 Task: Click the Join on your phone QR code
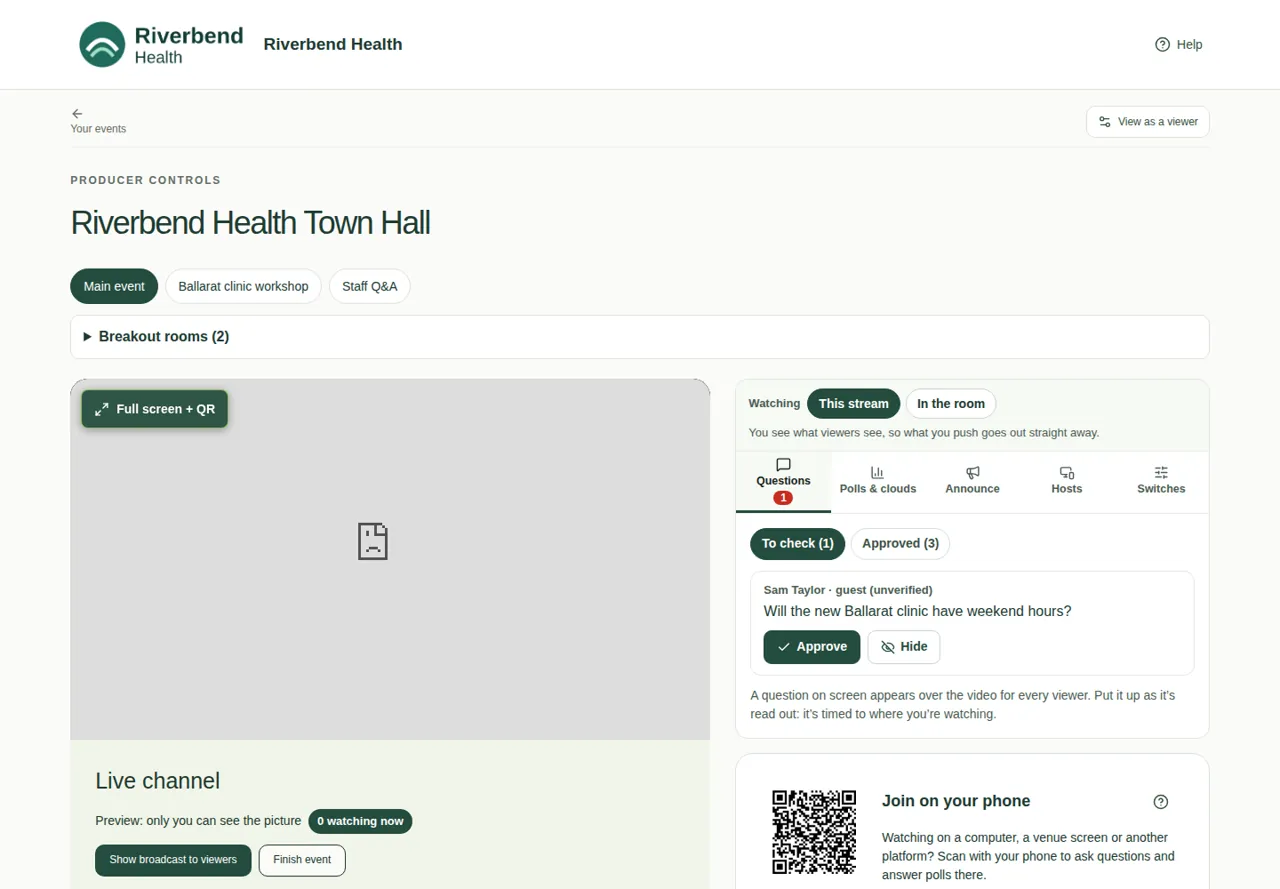[814, 832]
